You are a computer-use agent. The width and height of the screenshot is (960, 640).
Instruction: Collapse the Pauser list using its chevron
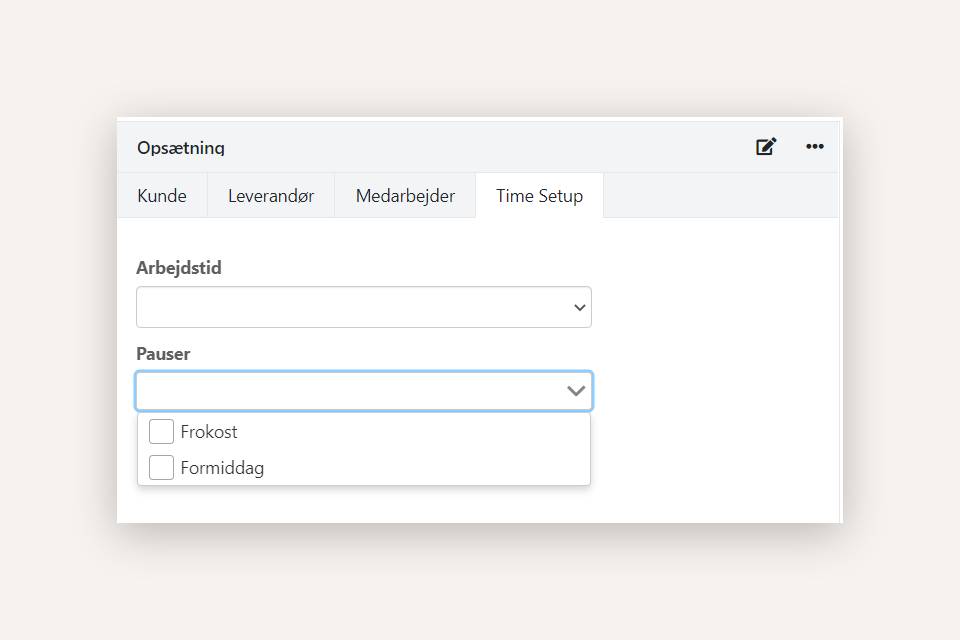[x=576, y=391]
